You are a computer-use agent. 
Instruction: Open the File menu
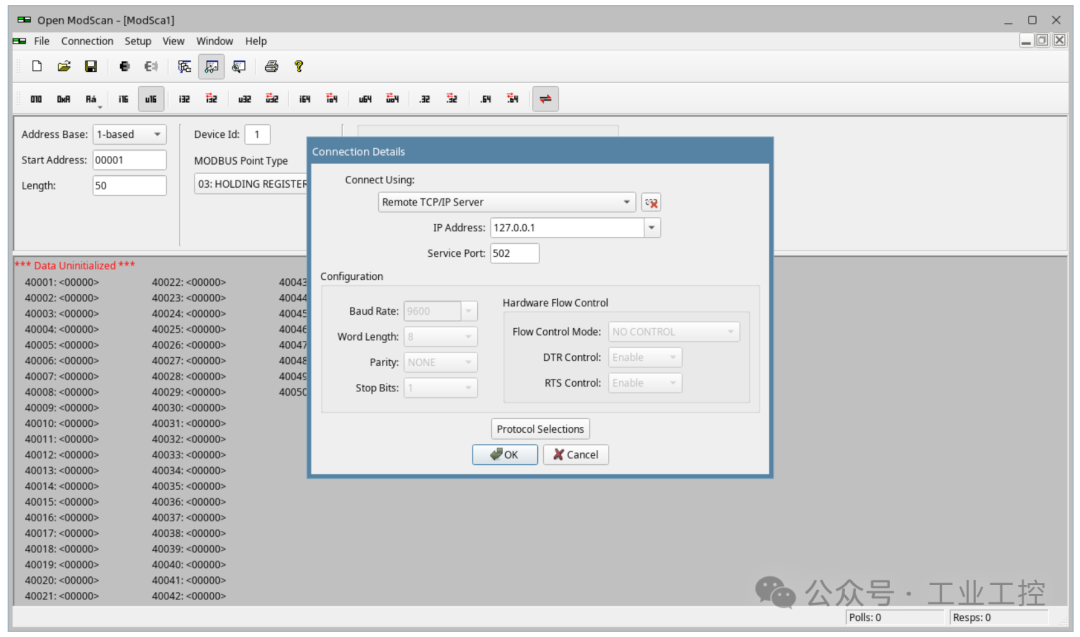point(41,41)
